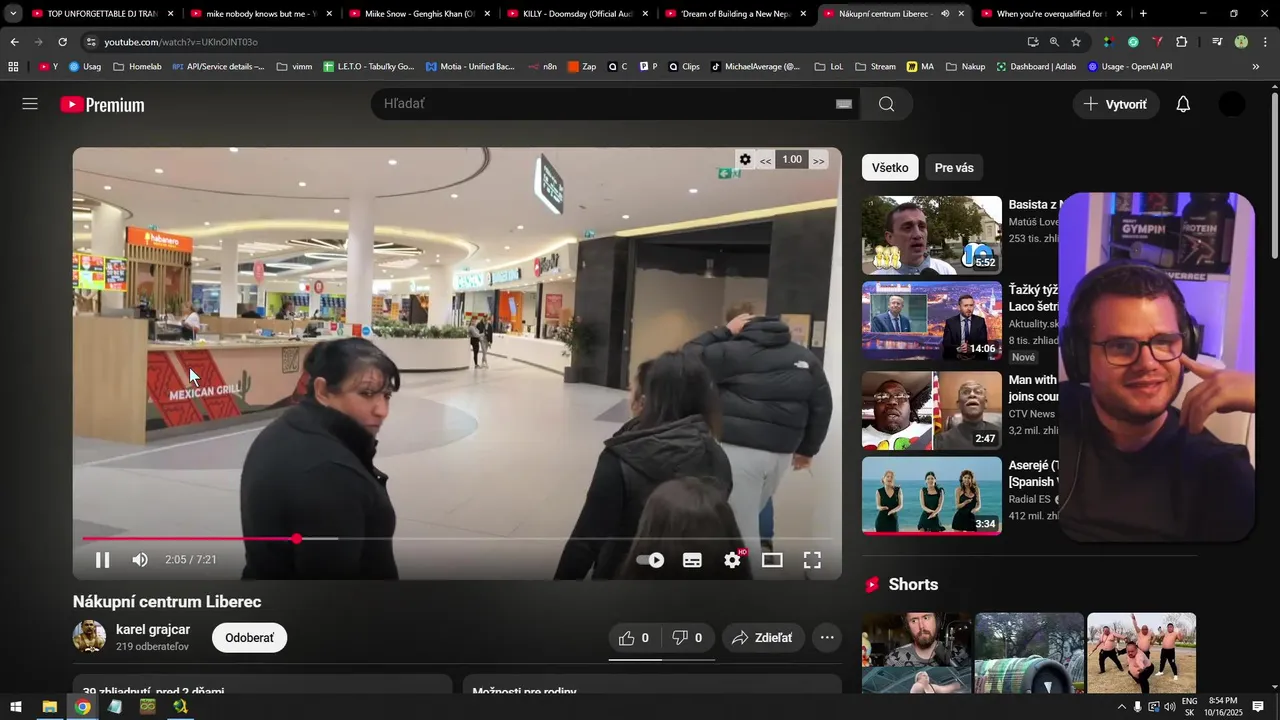Like the video
Screen dimensions: 1280x720
634,638
